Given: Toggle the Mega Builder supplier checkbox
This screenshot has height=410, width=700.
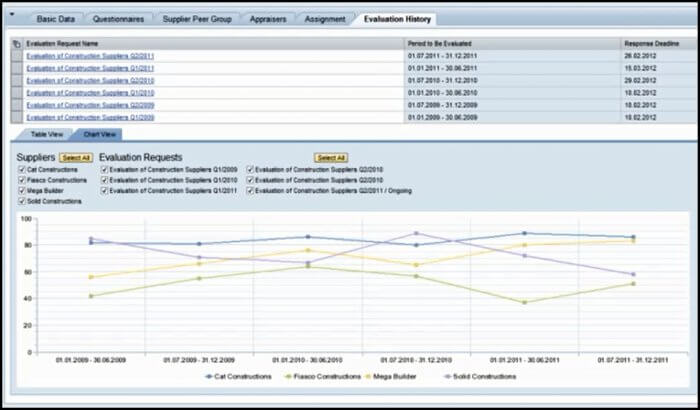Looking at the screenshot, I should click(x=21, y=191).
